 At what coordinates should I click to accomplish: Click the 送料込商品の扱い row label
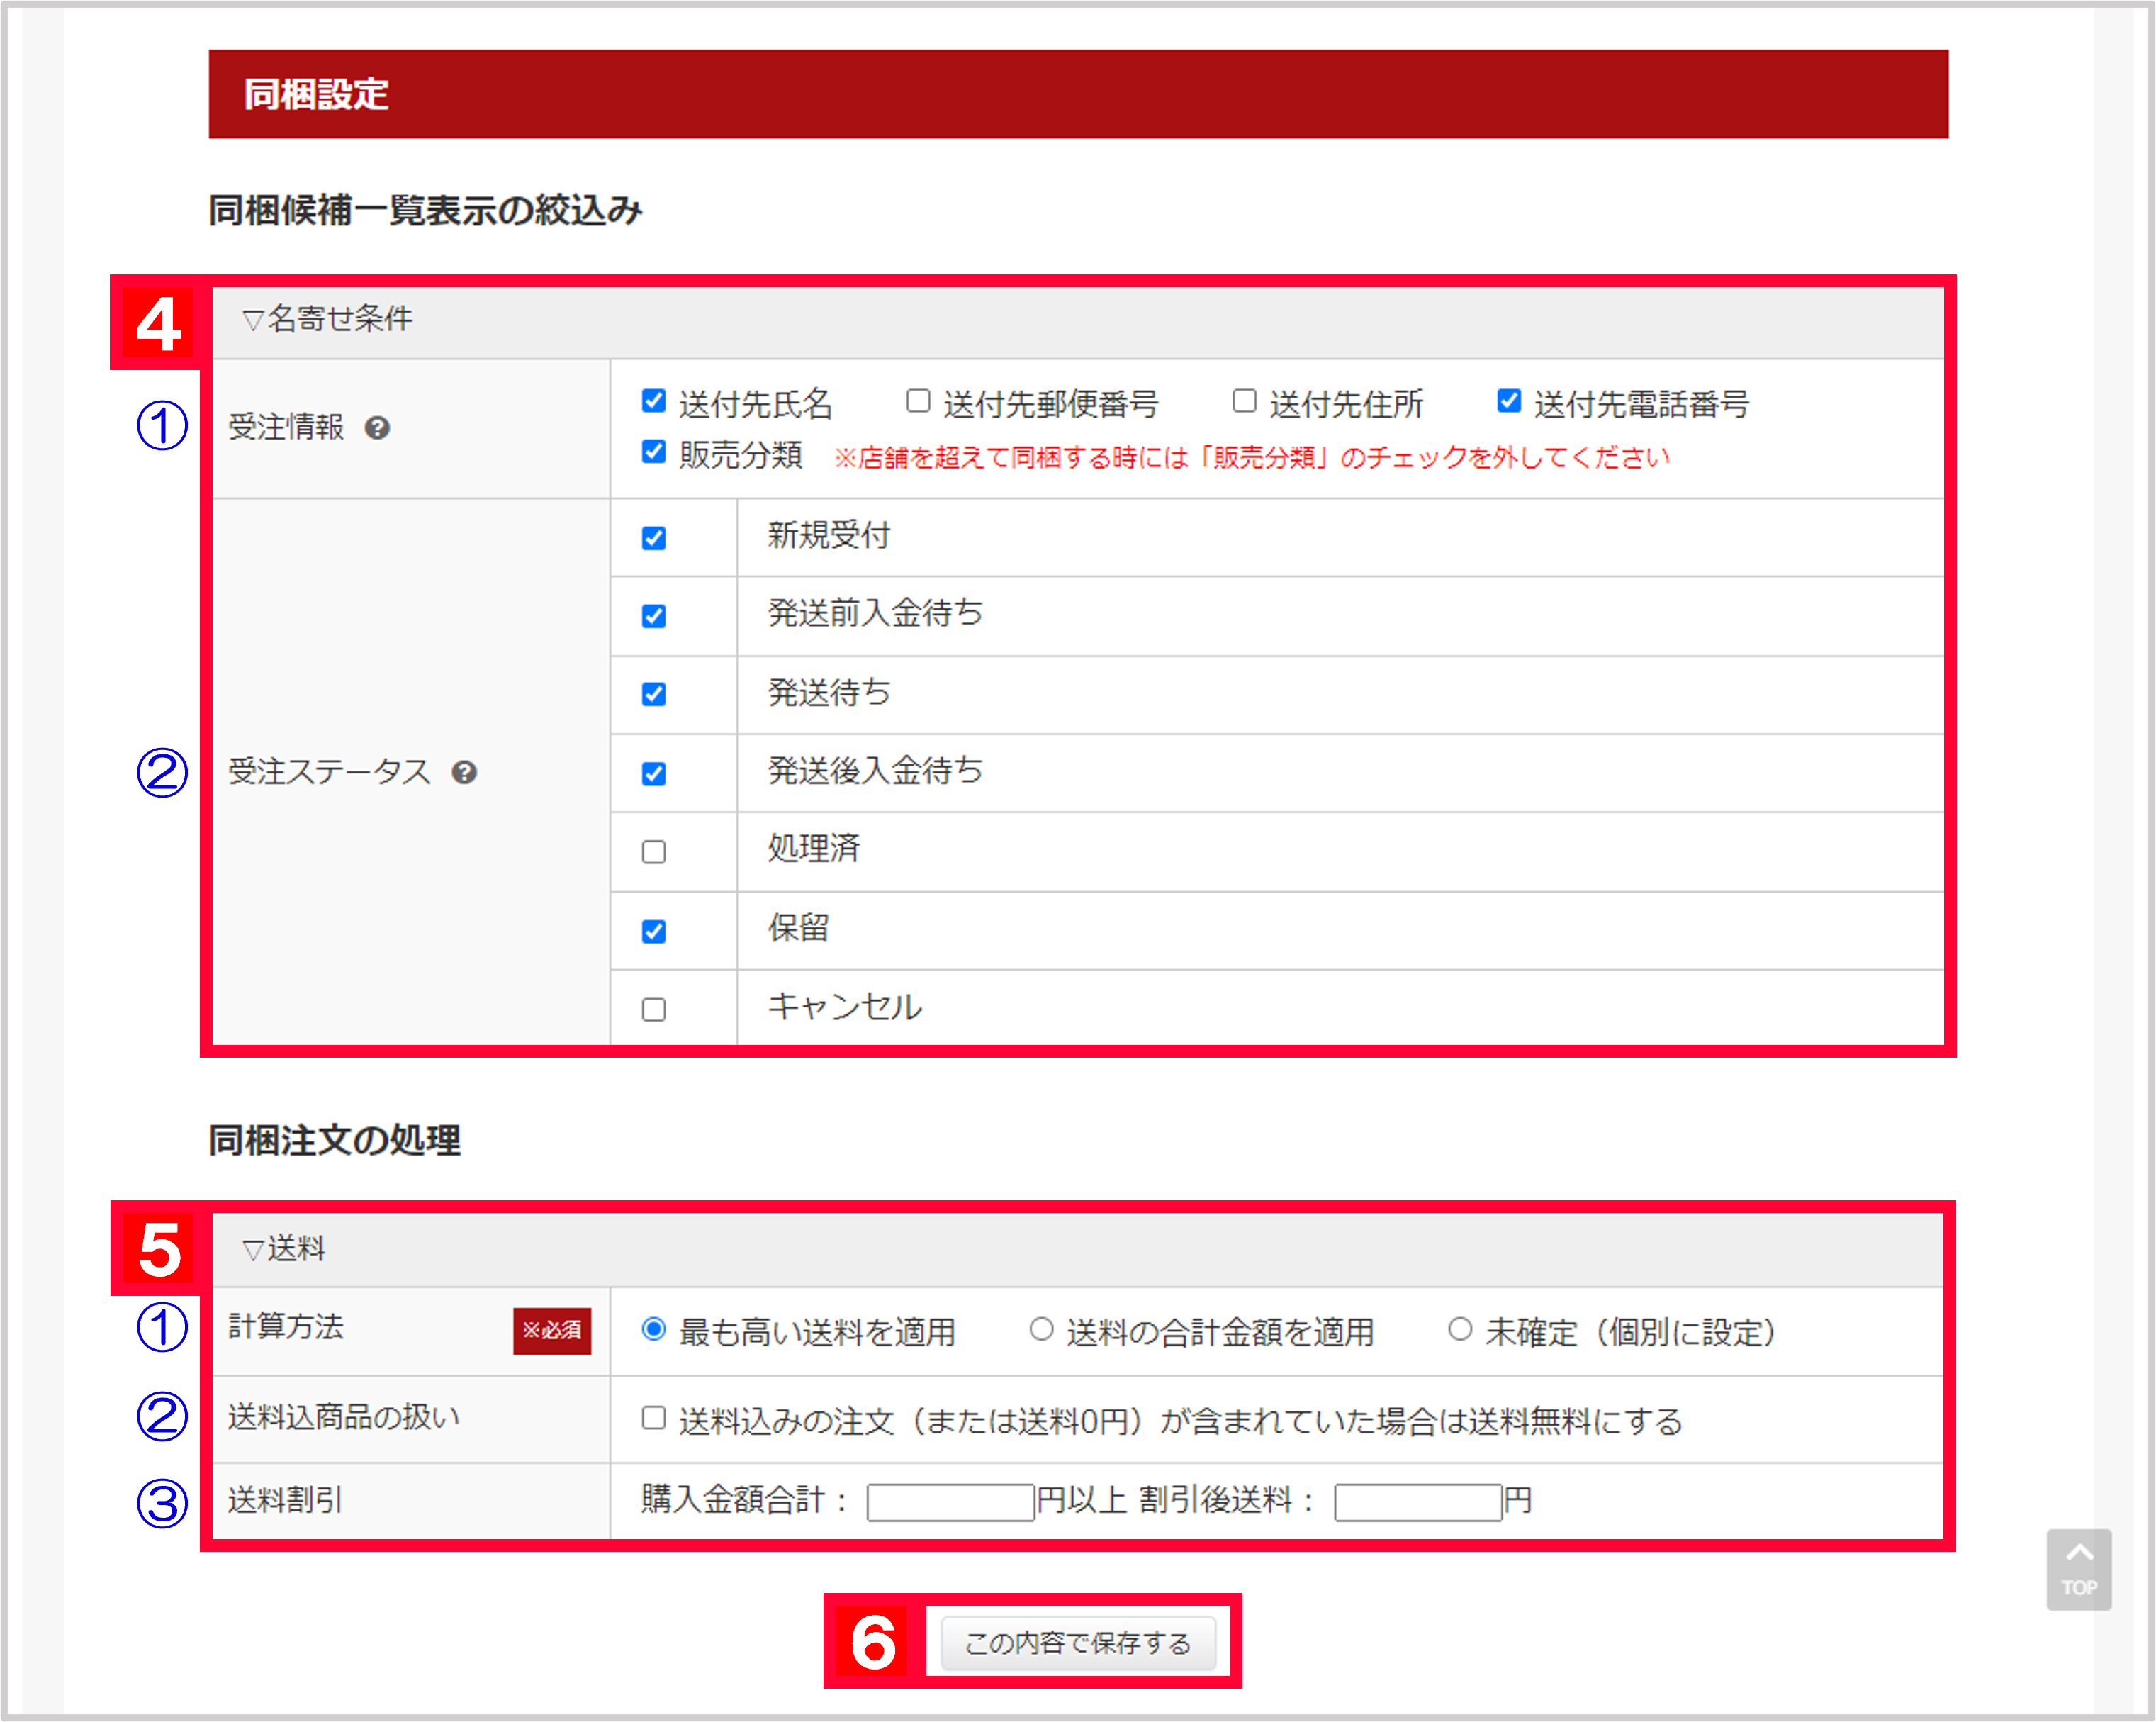pos(344,1417)
